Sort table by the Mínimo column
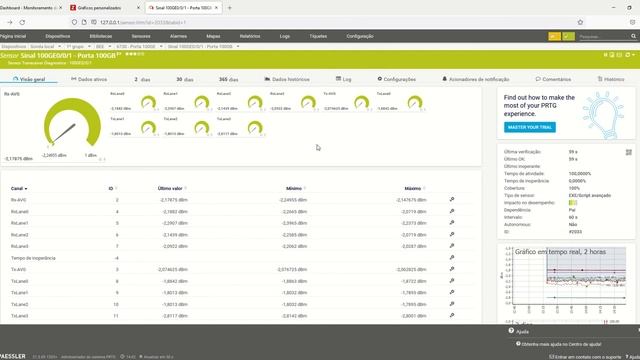The height and width of the screenshot is (360, 640). pyautogui.click(x=296, y=188)
